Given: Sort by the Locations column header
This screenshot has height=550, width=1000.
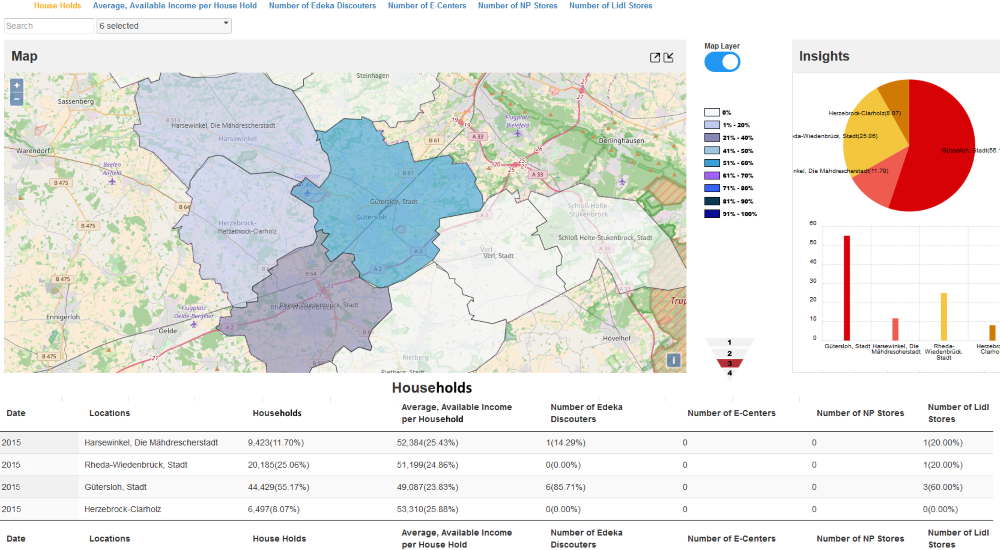Looking at the screenshot, I should pos(110,413).
